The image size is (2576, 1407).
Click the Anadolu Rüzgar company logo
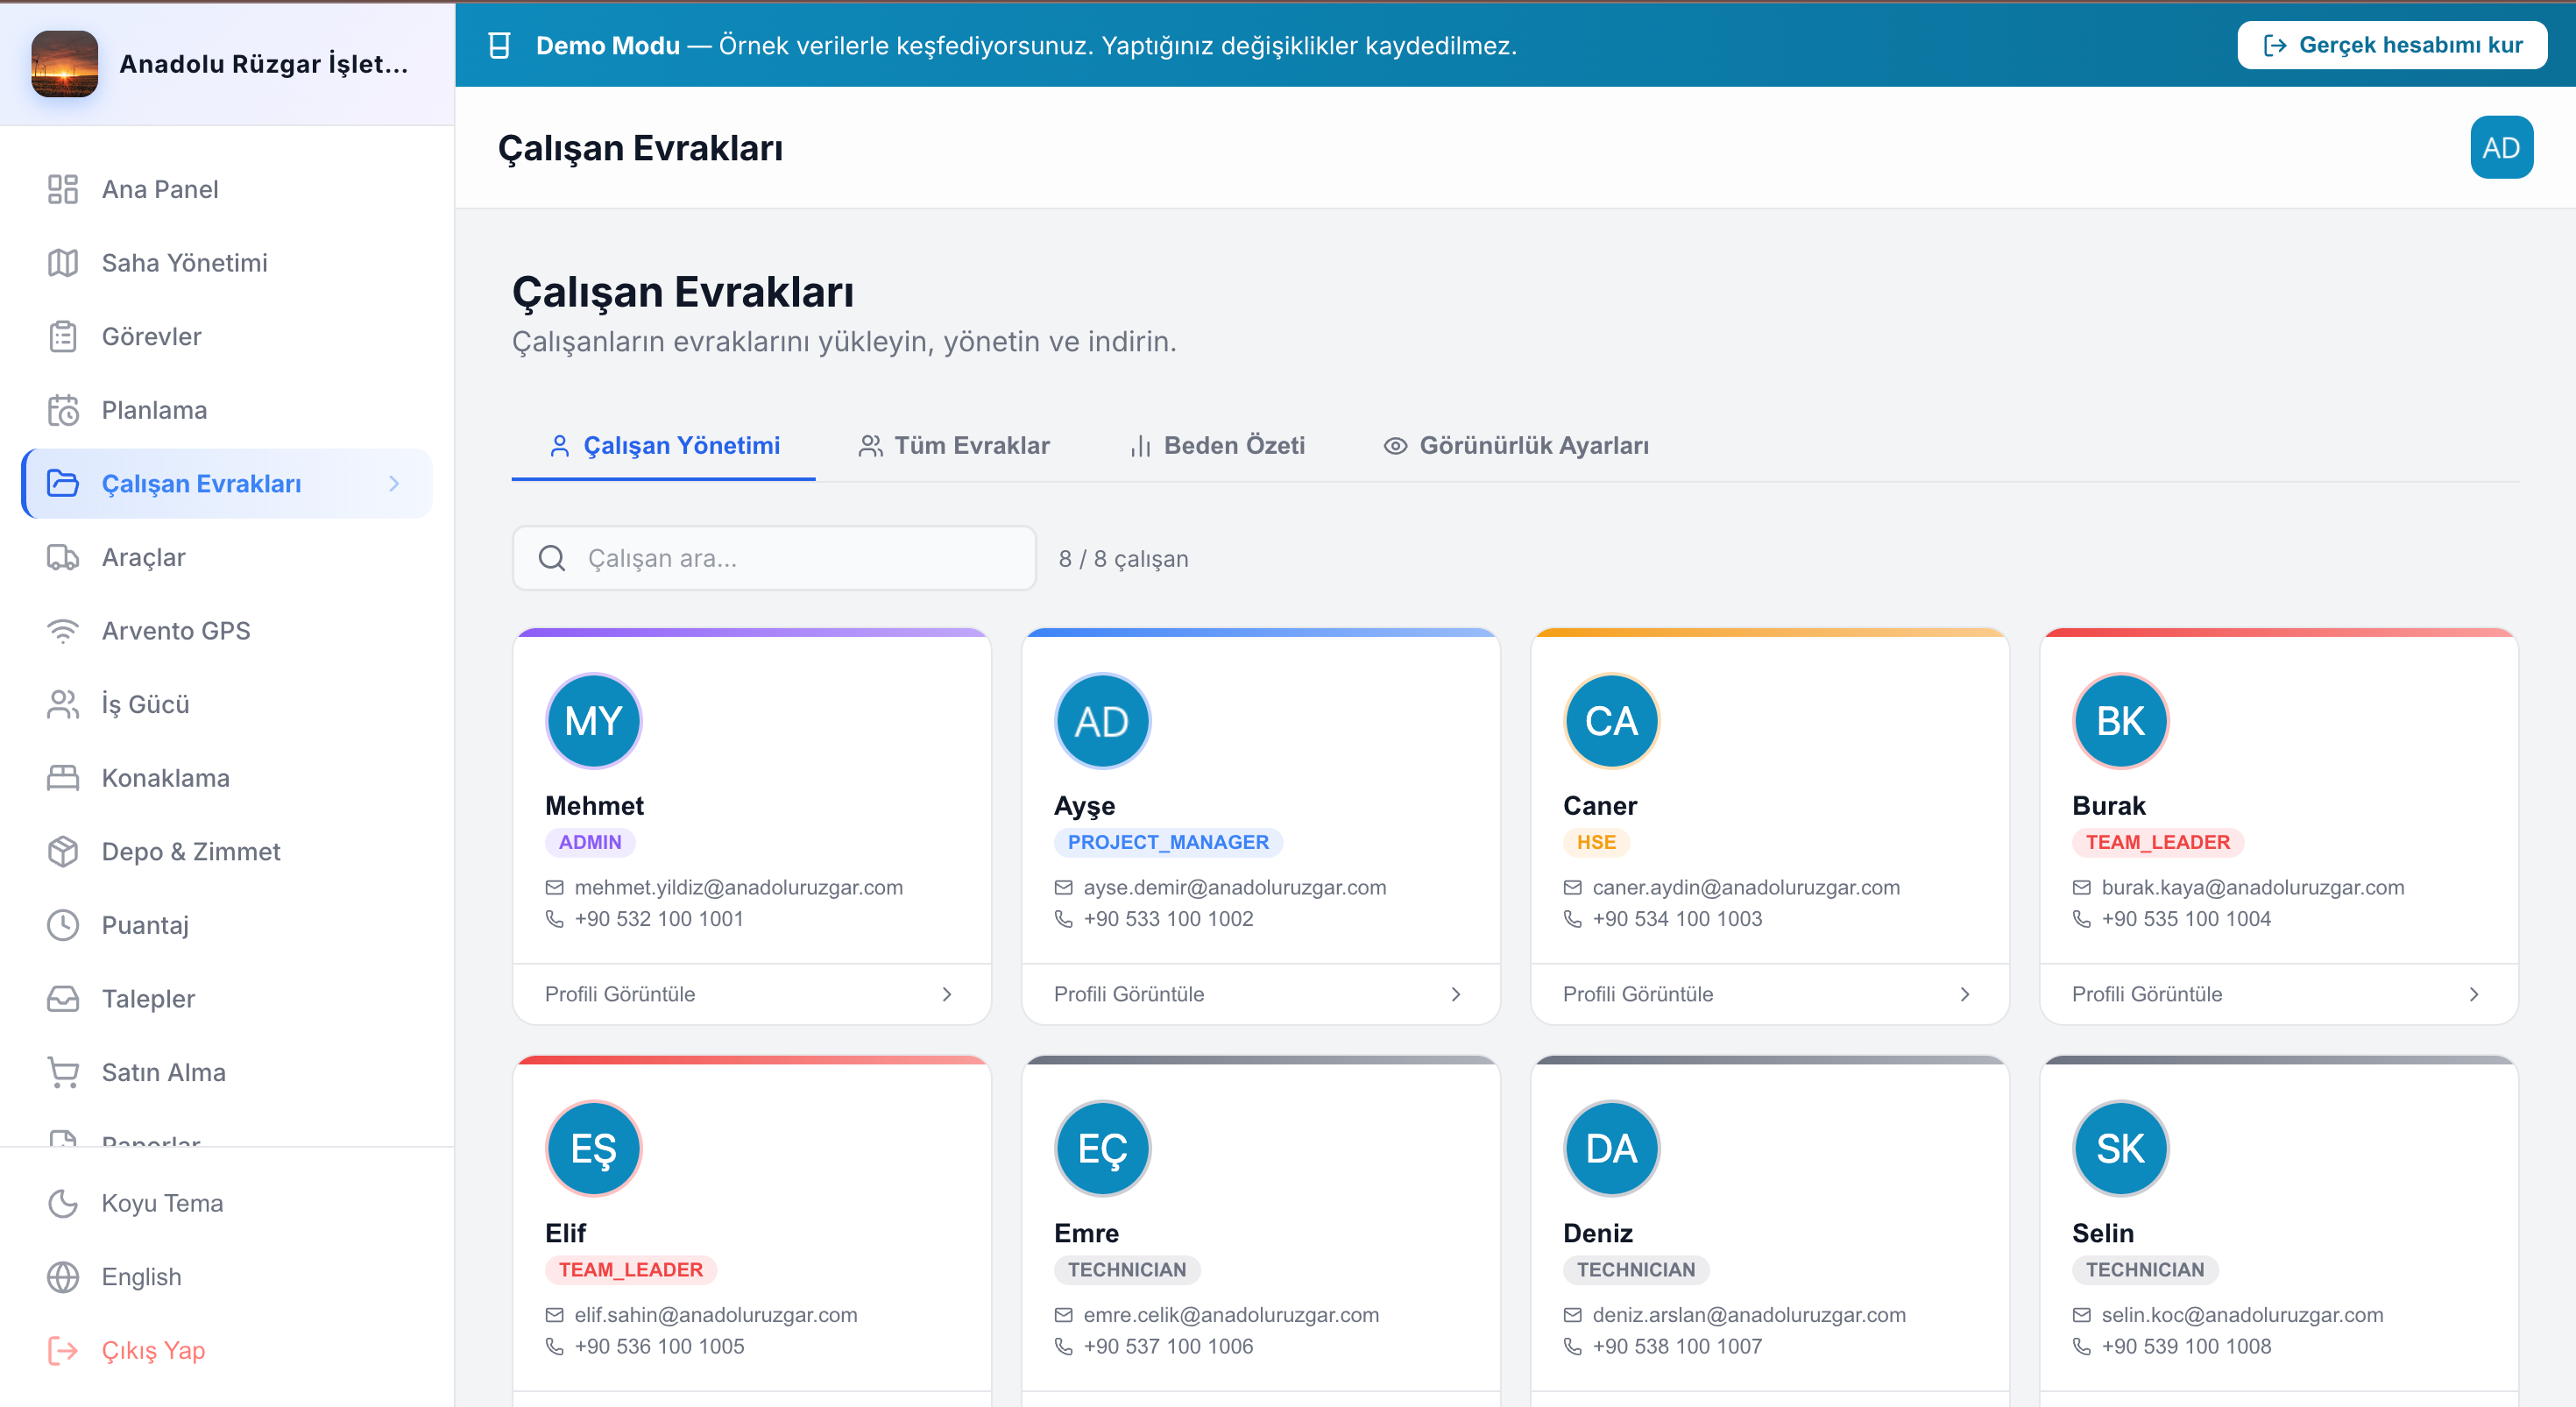(x=65, y=64)
